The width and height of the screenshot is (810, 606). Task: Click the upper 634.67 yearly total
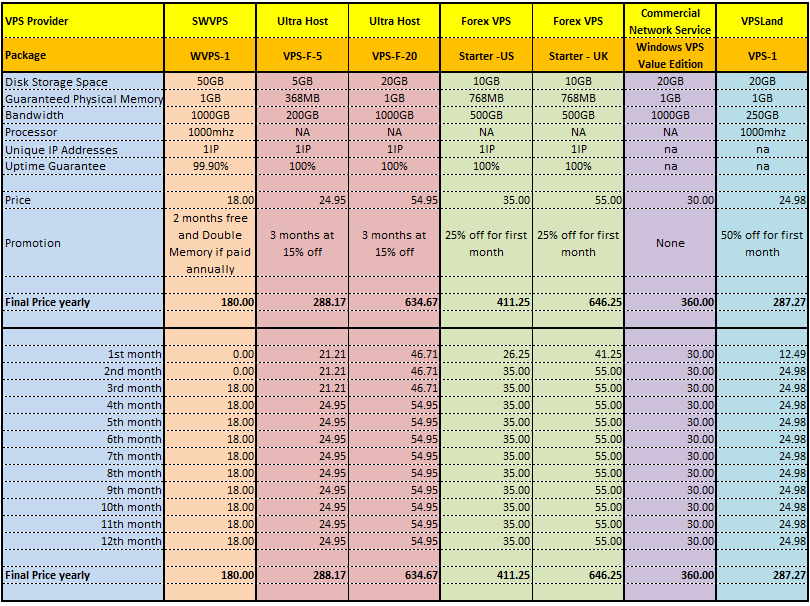(394, 302)
